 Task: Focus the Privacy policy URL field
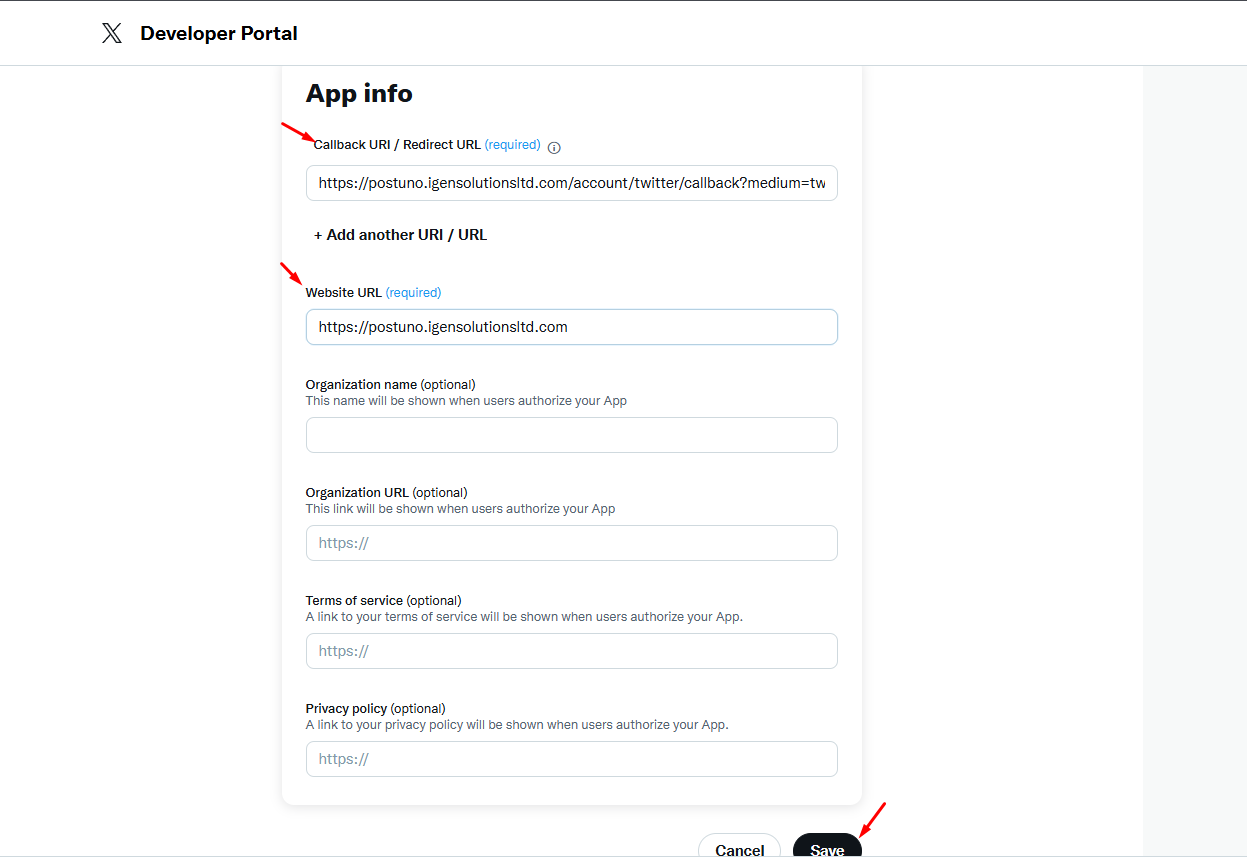(x=571, y=759)
